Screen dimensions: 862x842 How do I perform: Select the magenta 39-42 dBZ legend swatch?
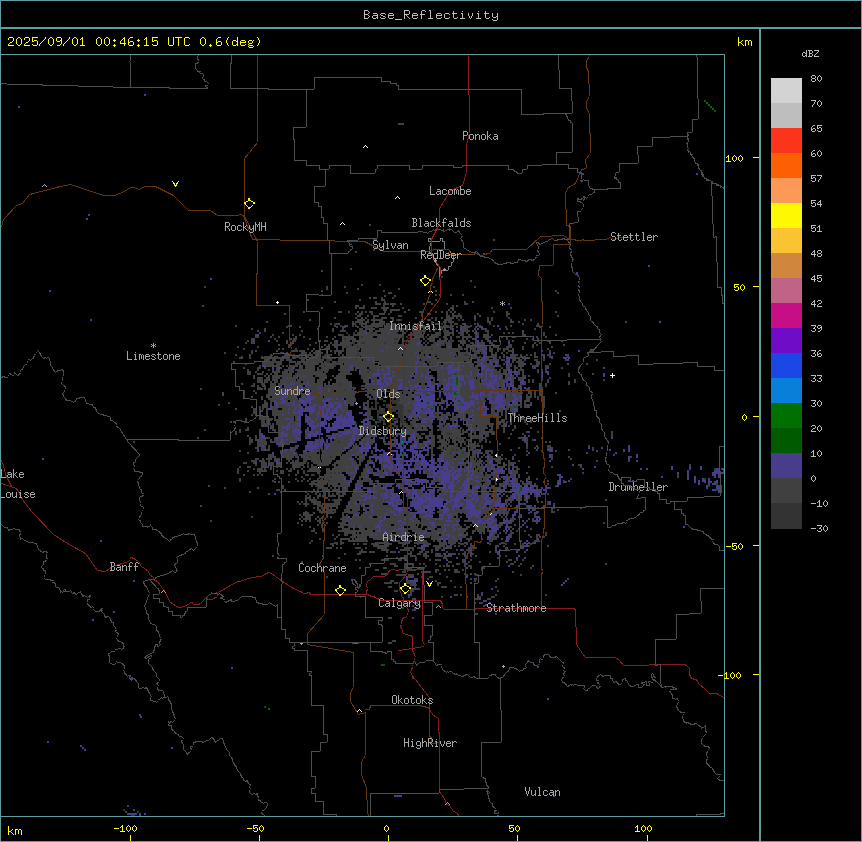pyautogui.click(x=786, y=315)
